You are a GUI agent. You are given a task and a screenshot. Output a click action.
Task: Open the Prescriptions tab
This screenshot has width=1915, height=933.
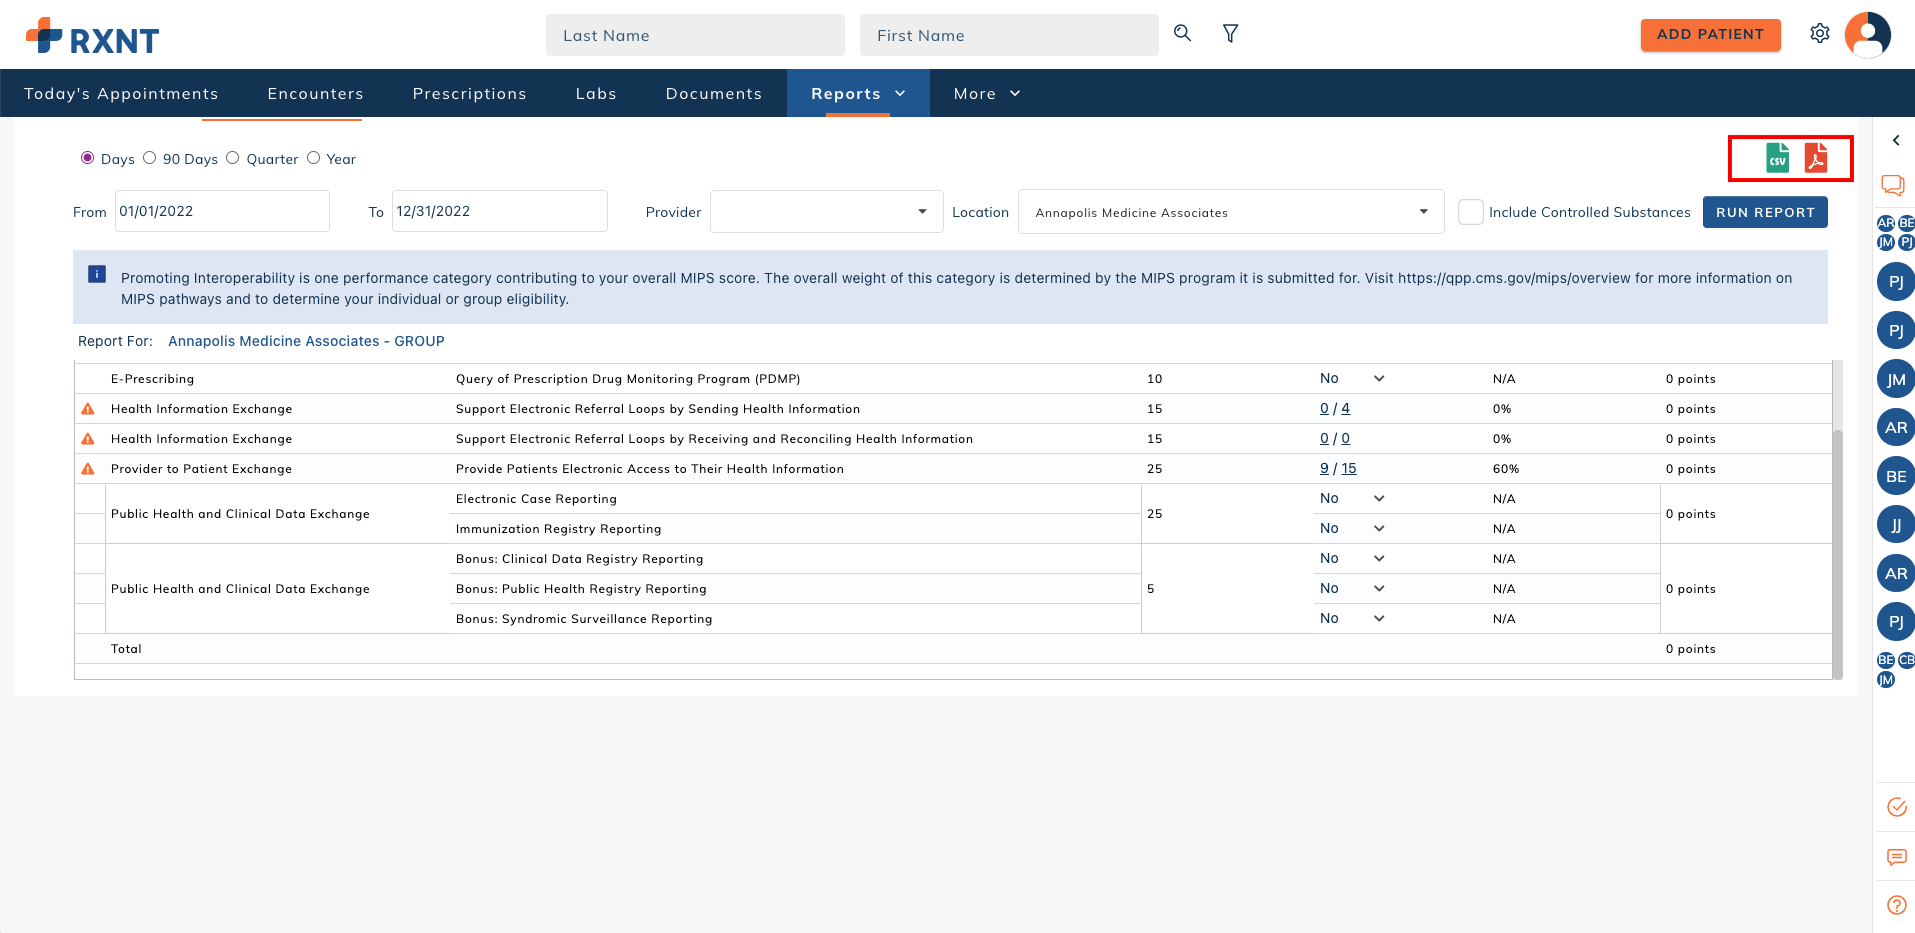[x=469, y=93]
